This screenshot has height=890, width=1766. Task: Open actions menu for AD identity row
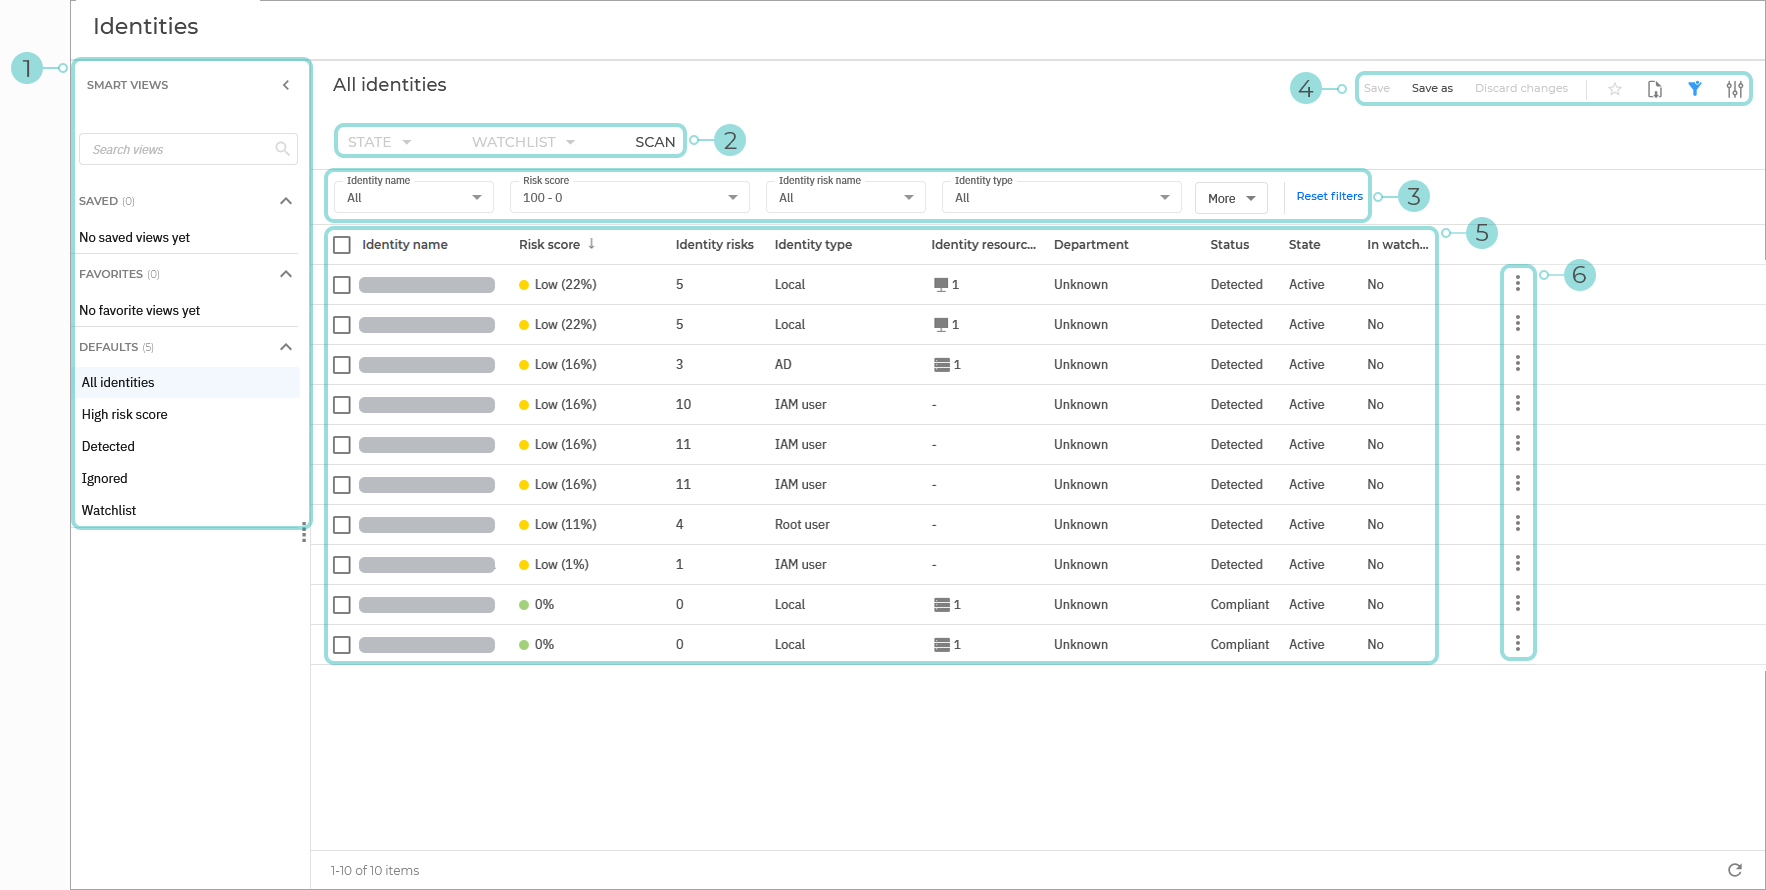coord(1517,364)
